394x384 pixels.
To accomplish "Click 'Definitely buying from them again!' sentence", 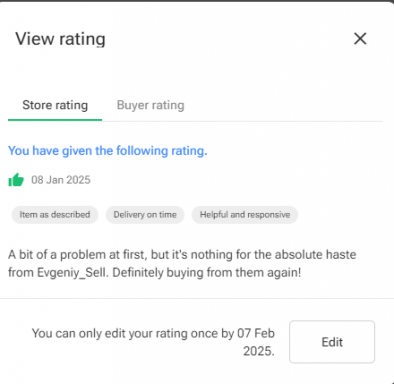I will coord(207,273).
